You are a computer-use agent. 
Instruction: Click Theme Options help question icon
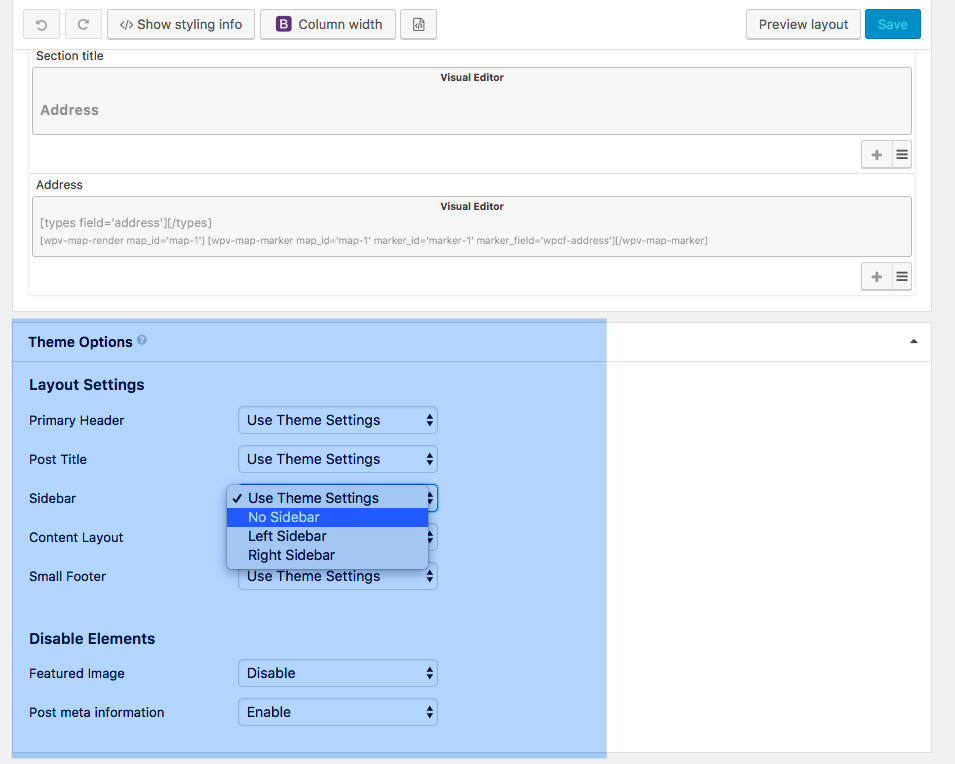142,340
